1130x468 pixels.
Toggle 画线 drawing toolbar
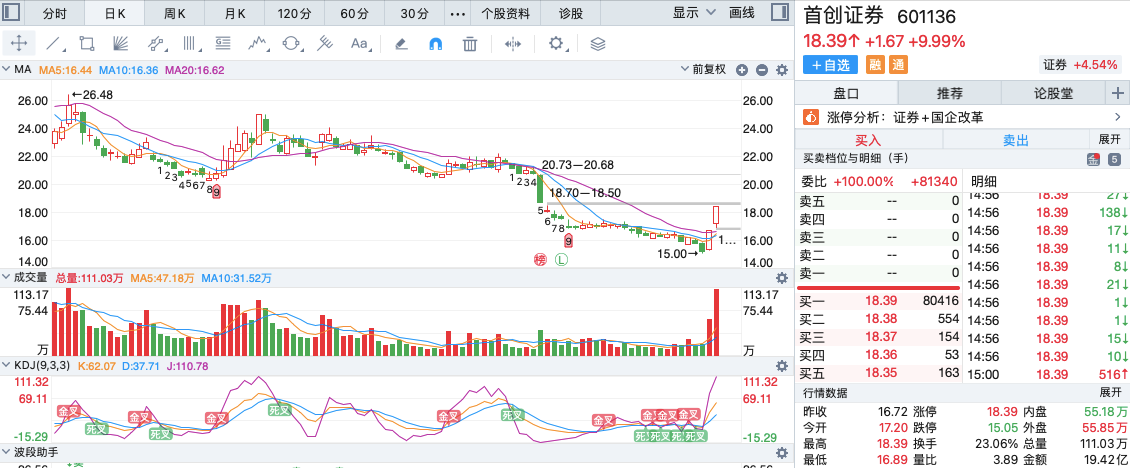[x=742, y=12]
